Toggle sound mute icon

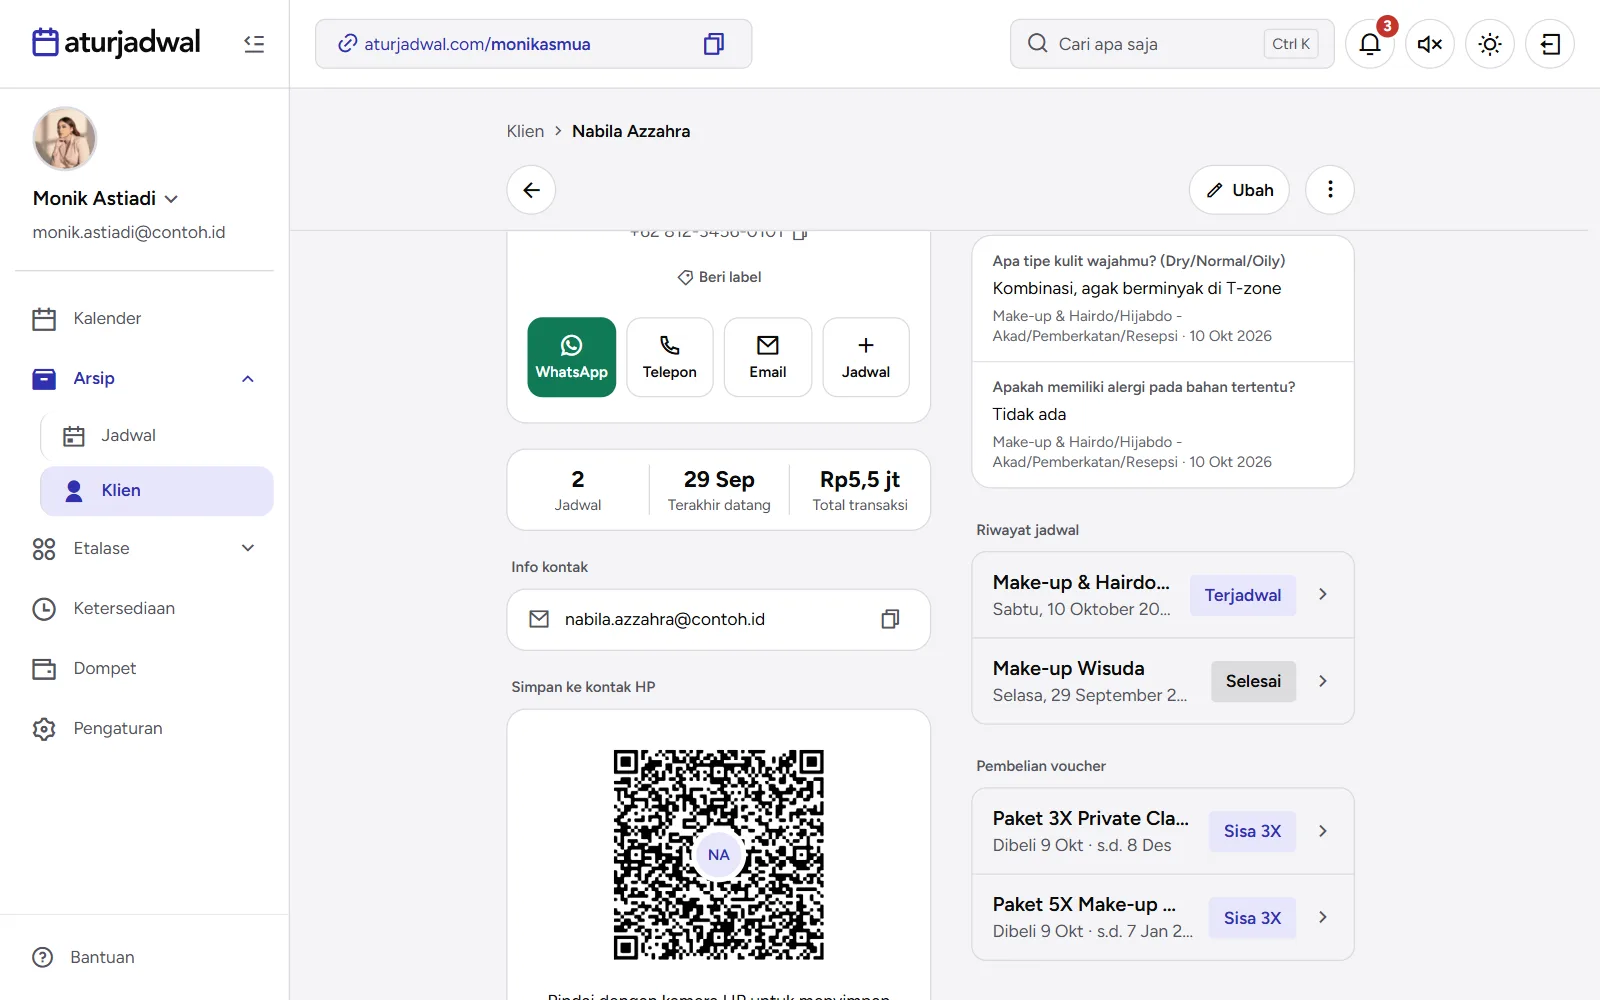click(x=1430, y=44)
